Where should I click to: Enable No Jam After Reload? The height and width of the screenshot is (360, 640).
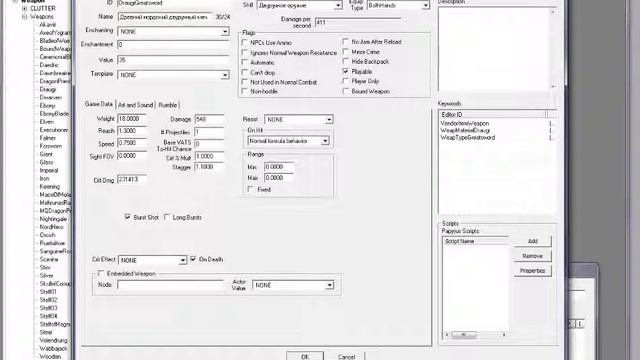pos(346,42)
